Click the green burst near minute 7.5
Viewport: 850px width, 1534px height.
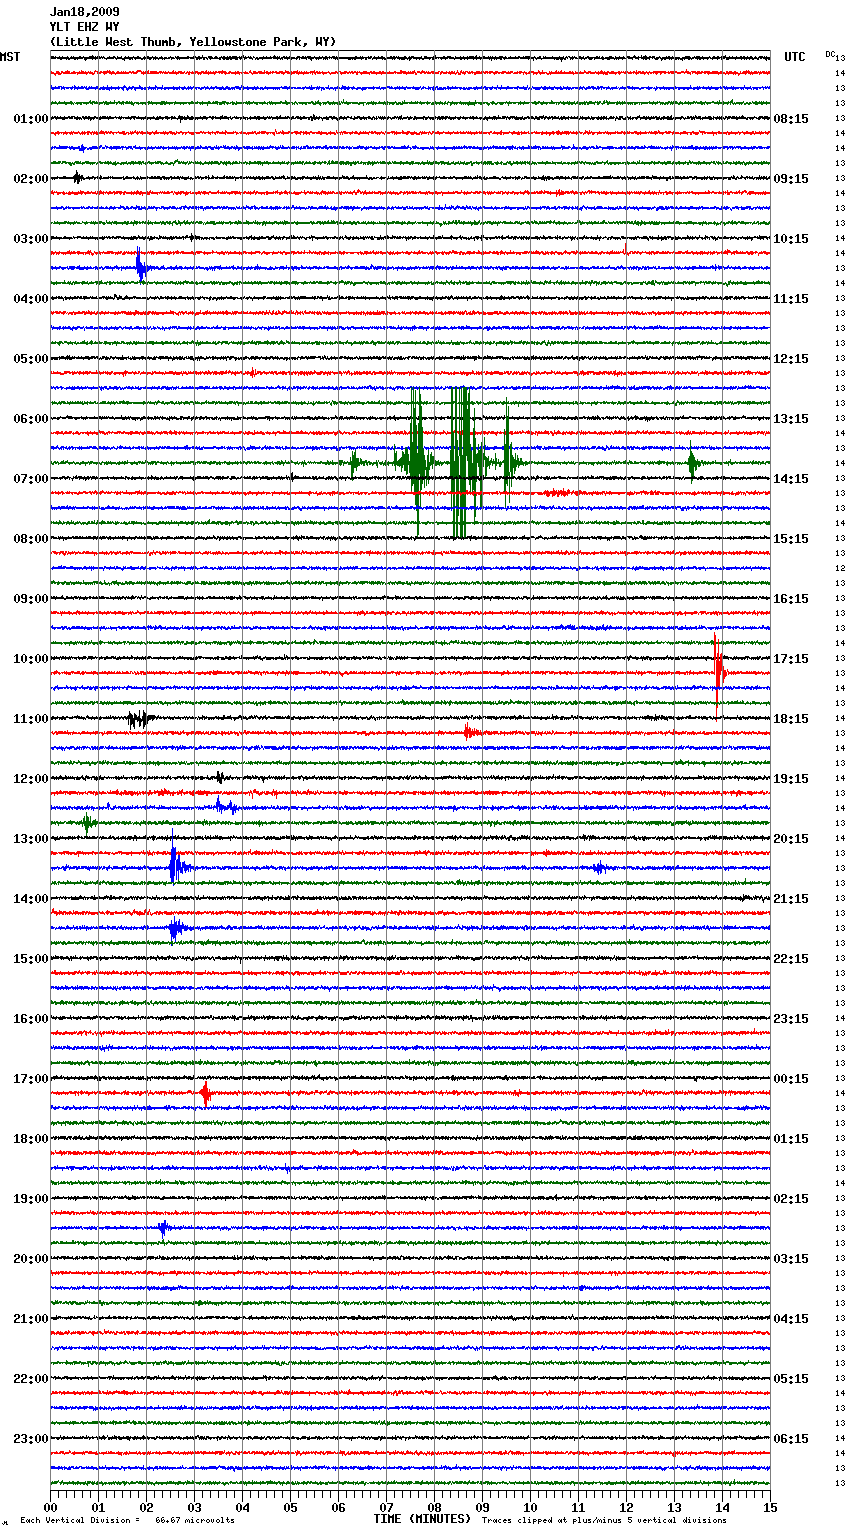pos(416,463)
